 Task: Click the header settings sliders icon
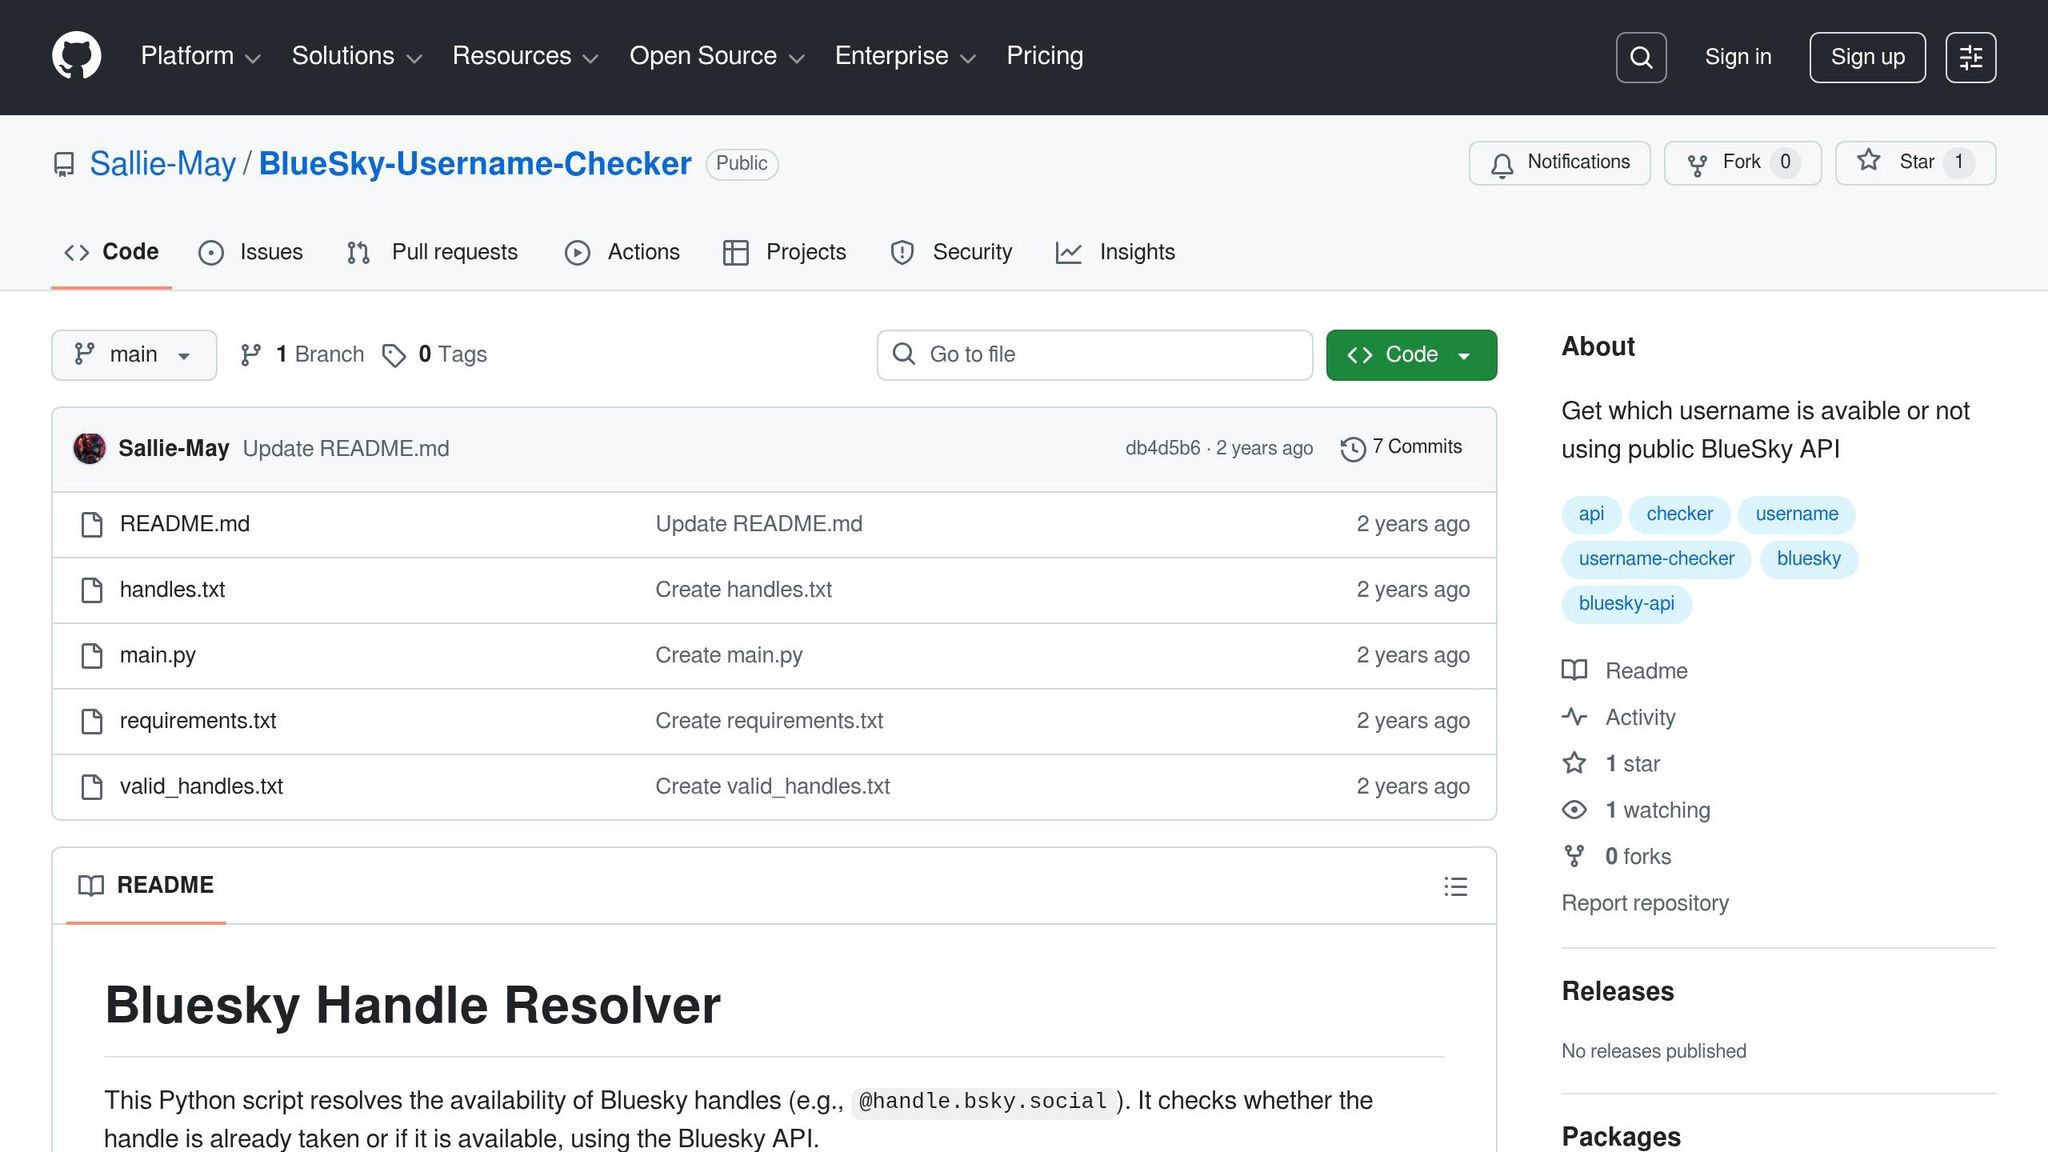pos(1970,57)
